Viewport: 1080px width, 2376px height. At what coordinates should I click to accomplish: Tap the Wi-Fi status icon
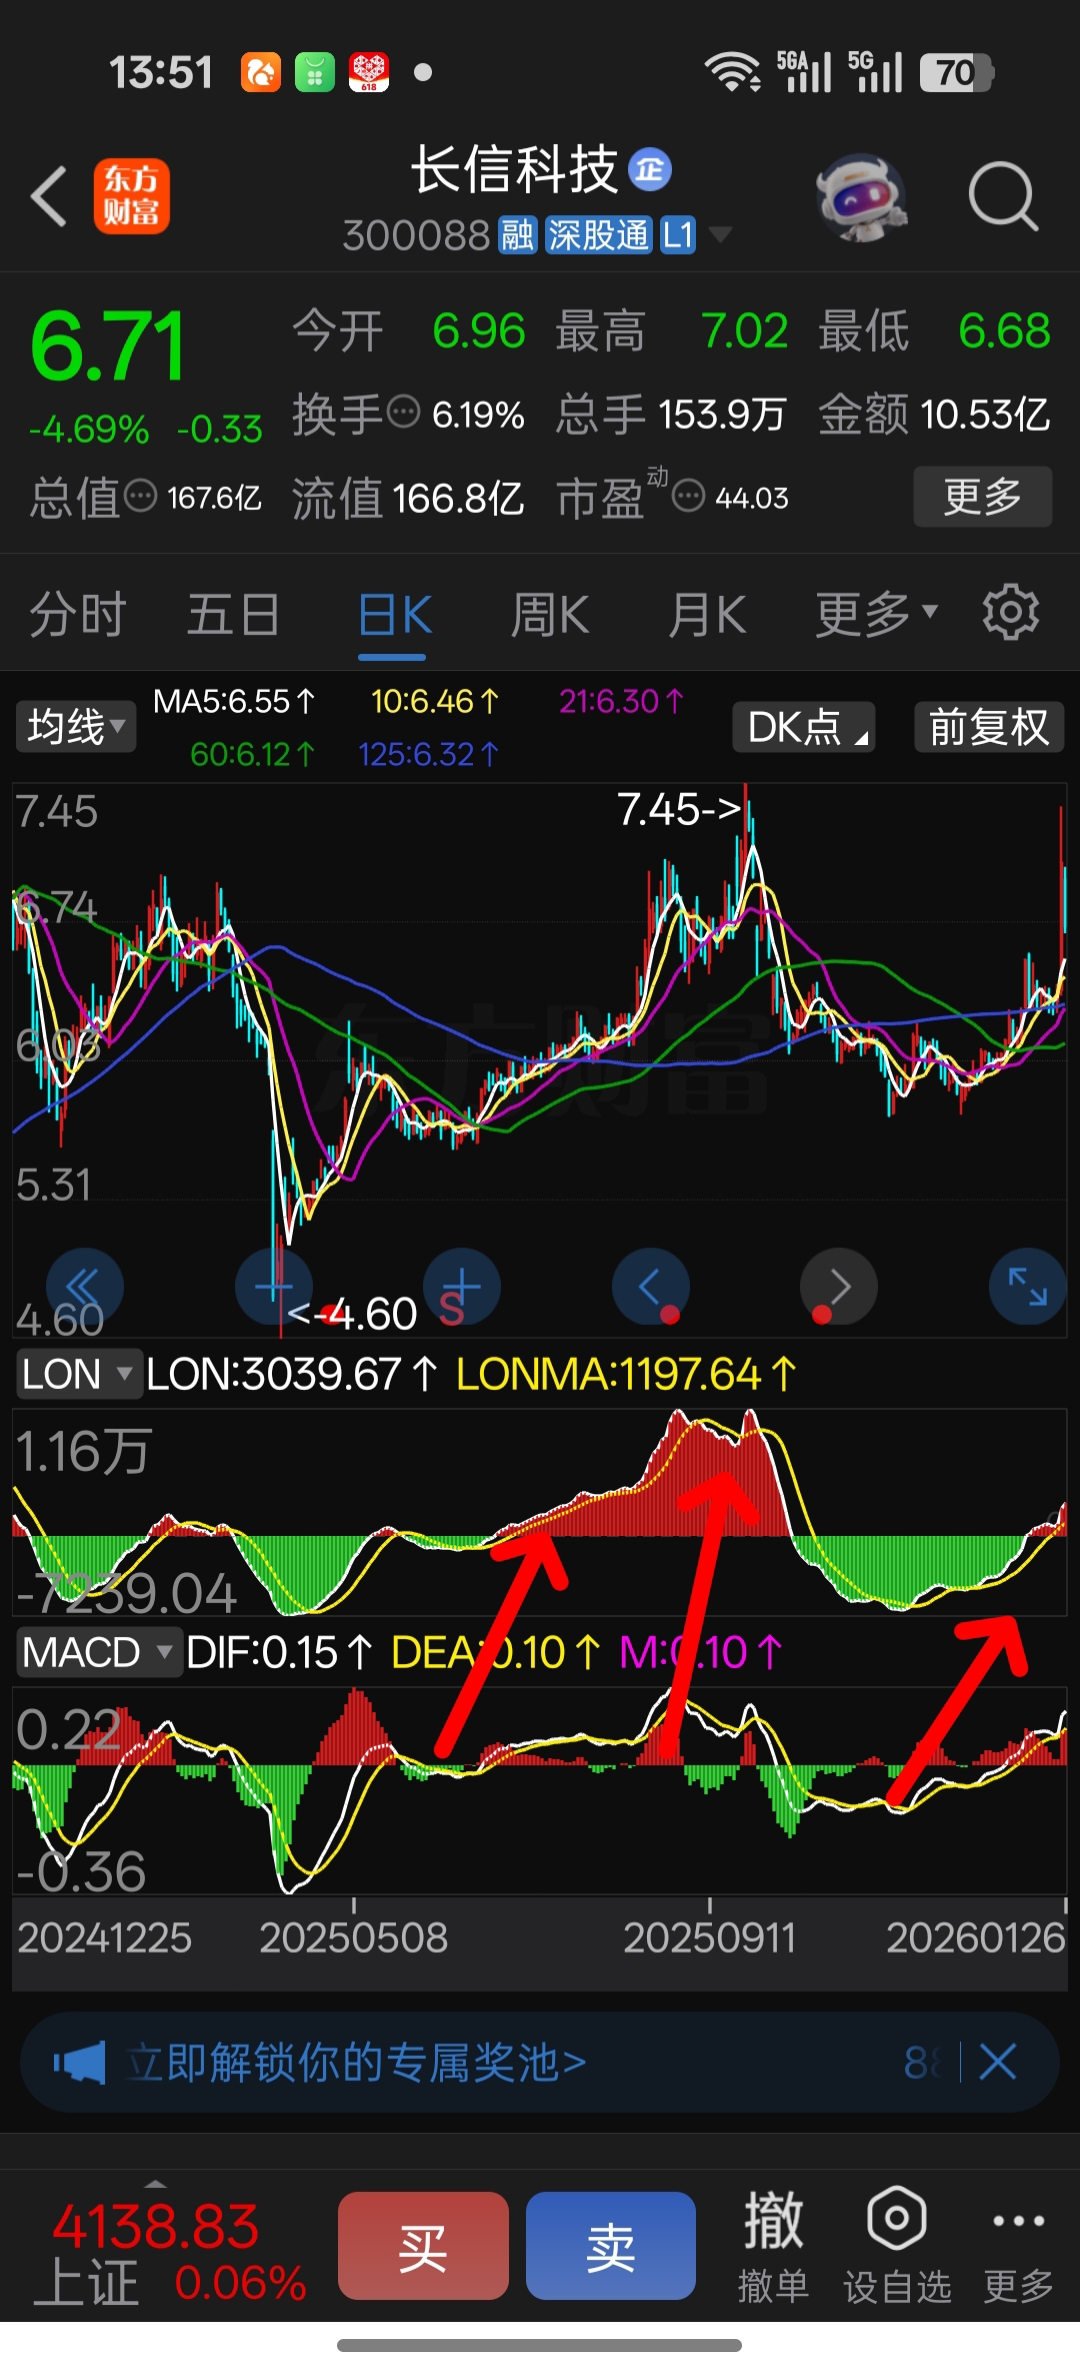[733, 72]
